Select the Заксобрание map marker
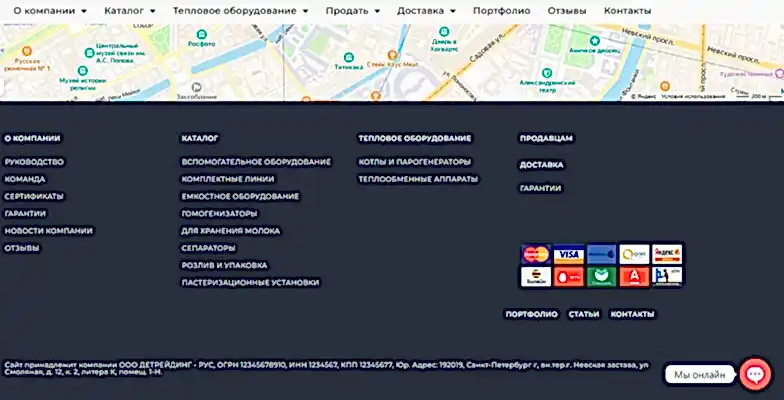This screenshot has width=784, height=400. tap(196, 87)
